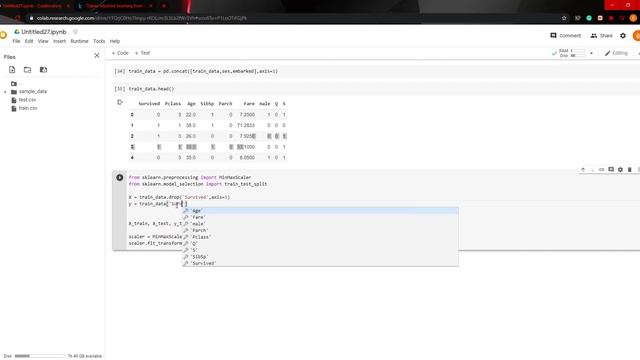Switch to the second browser tab
The width and height of the screenshot is (640, 360).
pyautogui.click(x=114, y=6)
